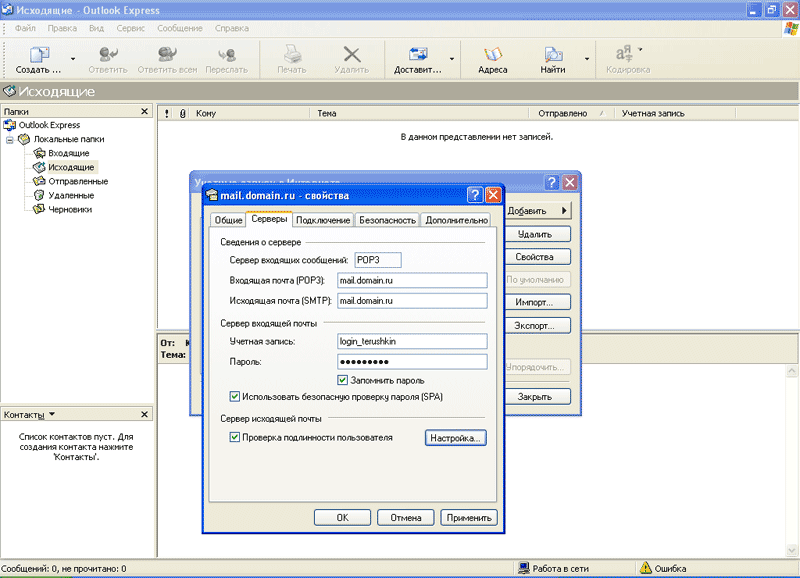
Task: Open the Вид menu
Action: click(96, 28)
